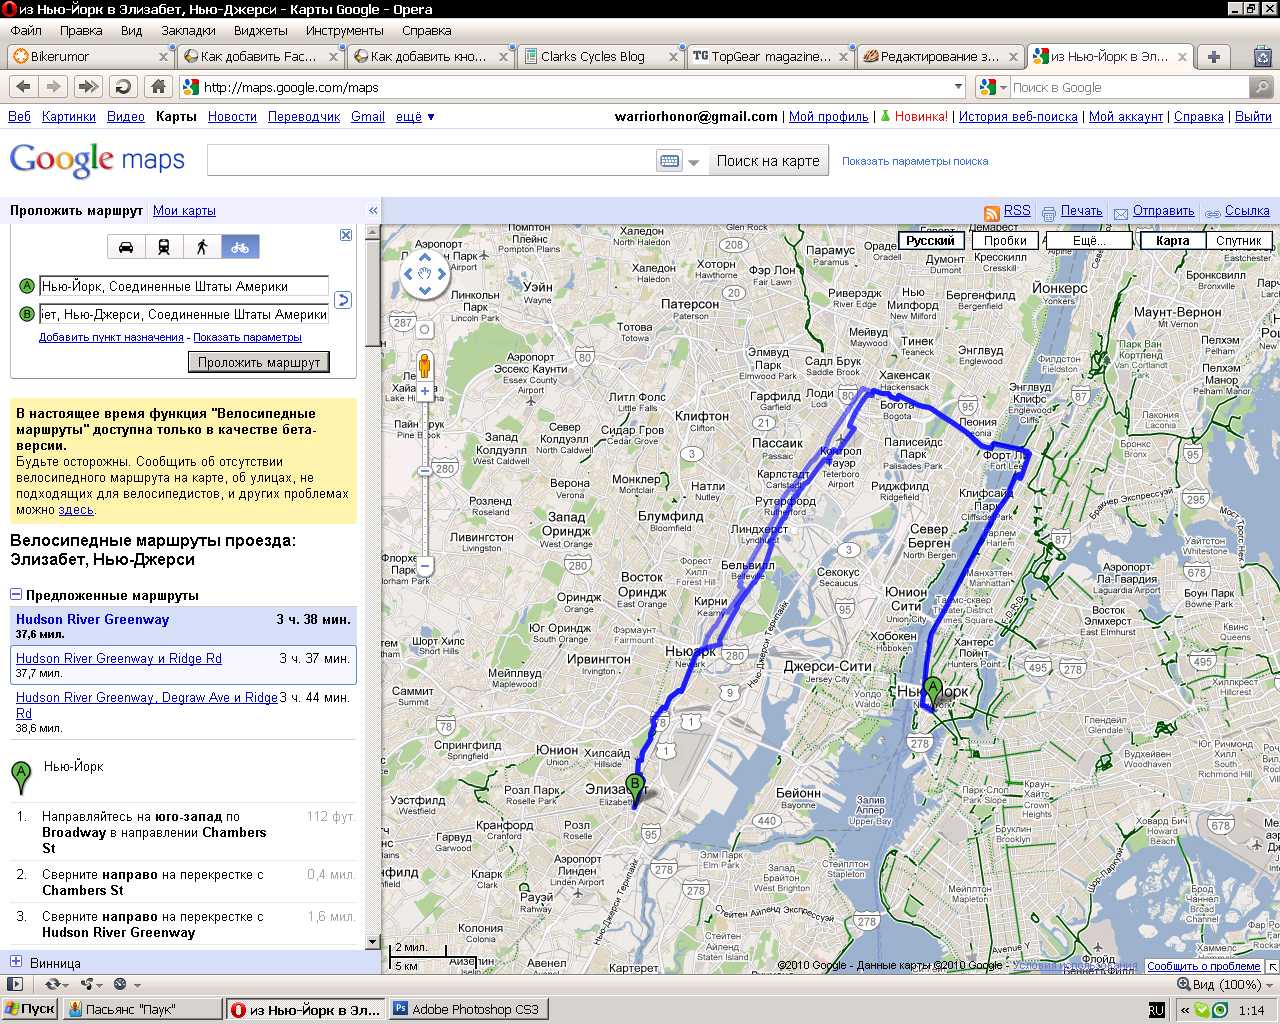Click the RSS feed icon
Viewport: 1280px width, 1024px height.
click(x=992, y=212)
